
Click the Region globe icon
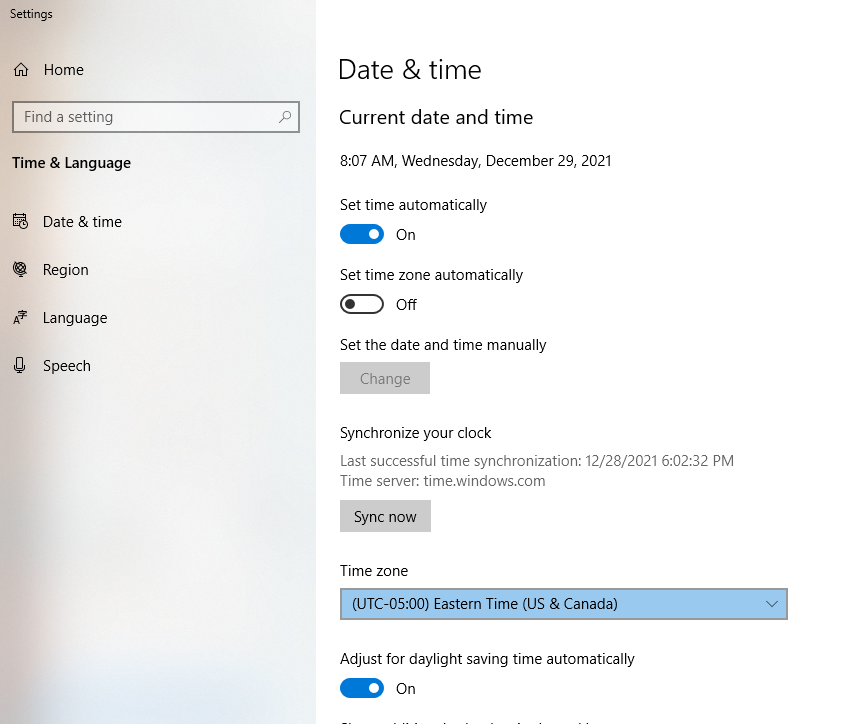(x=20, y=269)
